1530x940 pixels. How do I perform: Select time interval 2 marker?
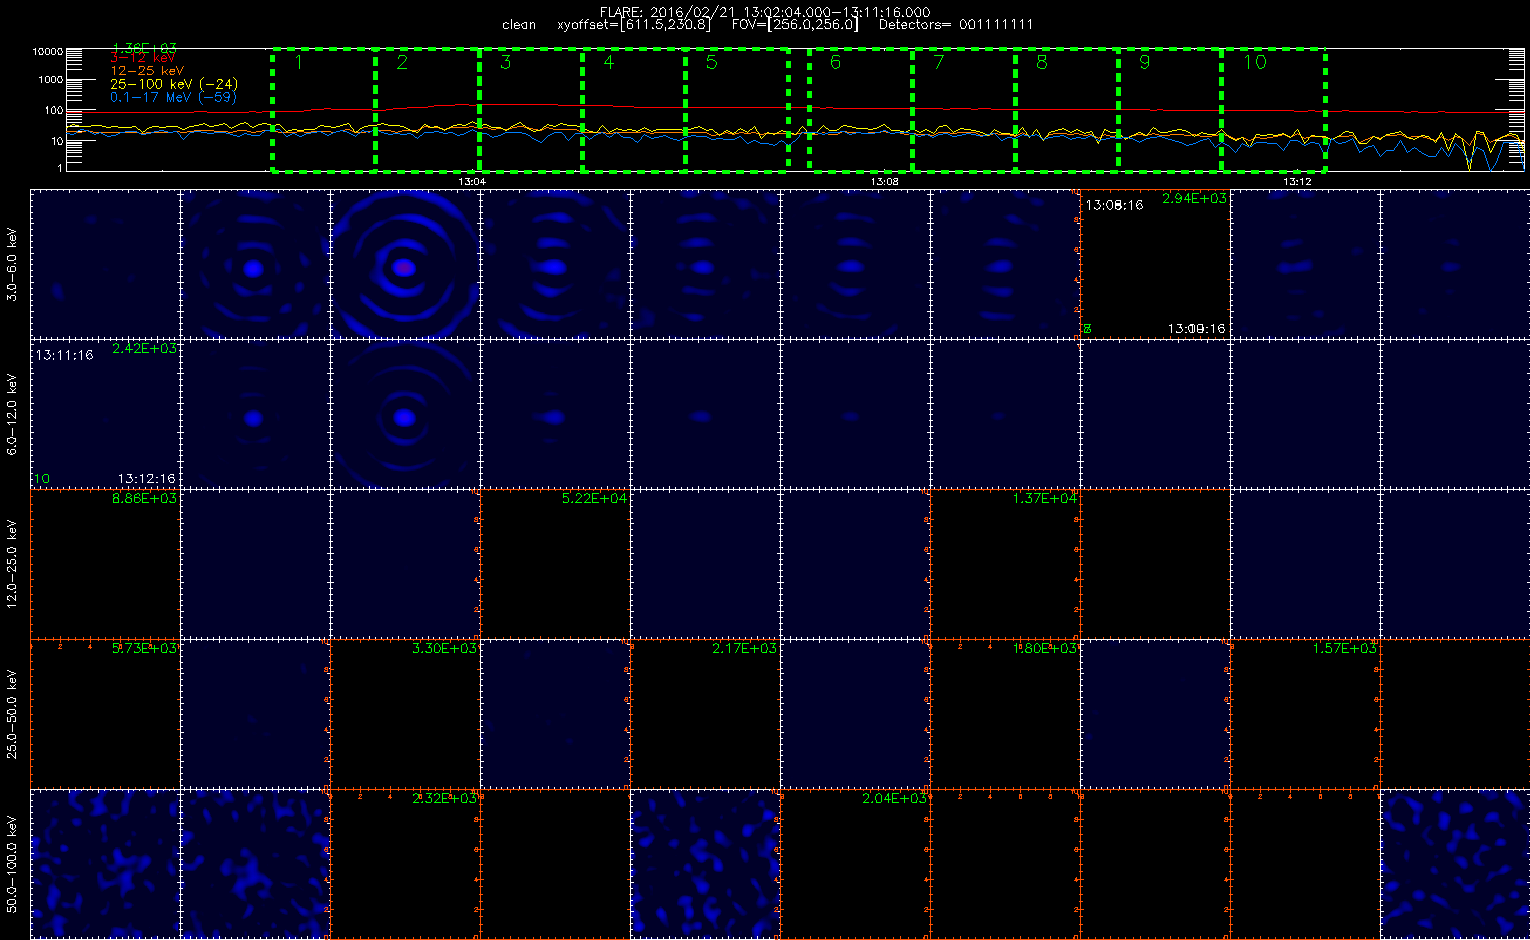[x=402, y=63]
